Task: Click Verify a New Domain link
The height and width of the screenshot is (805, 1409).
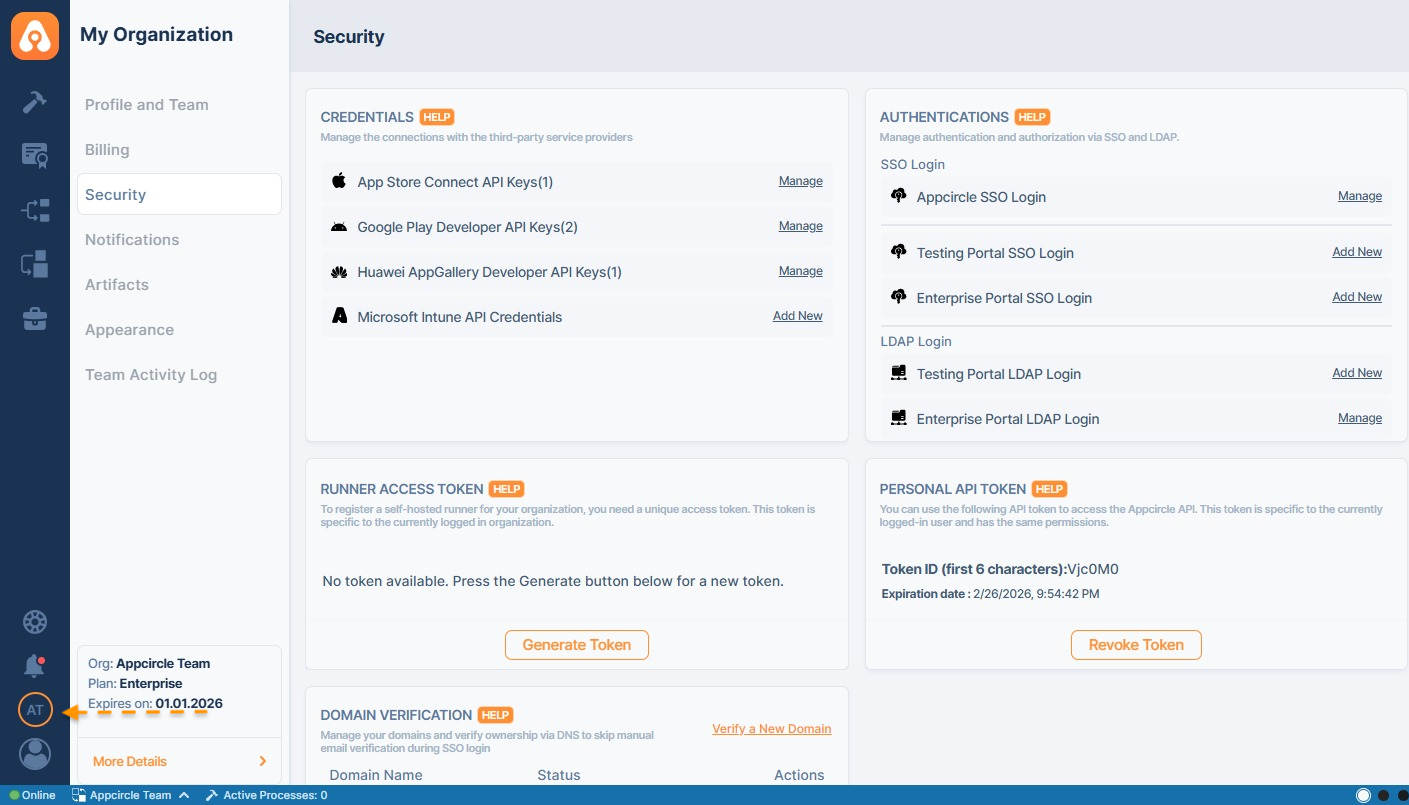Action: coord(771,729)
